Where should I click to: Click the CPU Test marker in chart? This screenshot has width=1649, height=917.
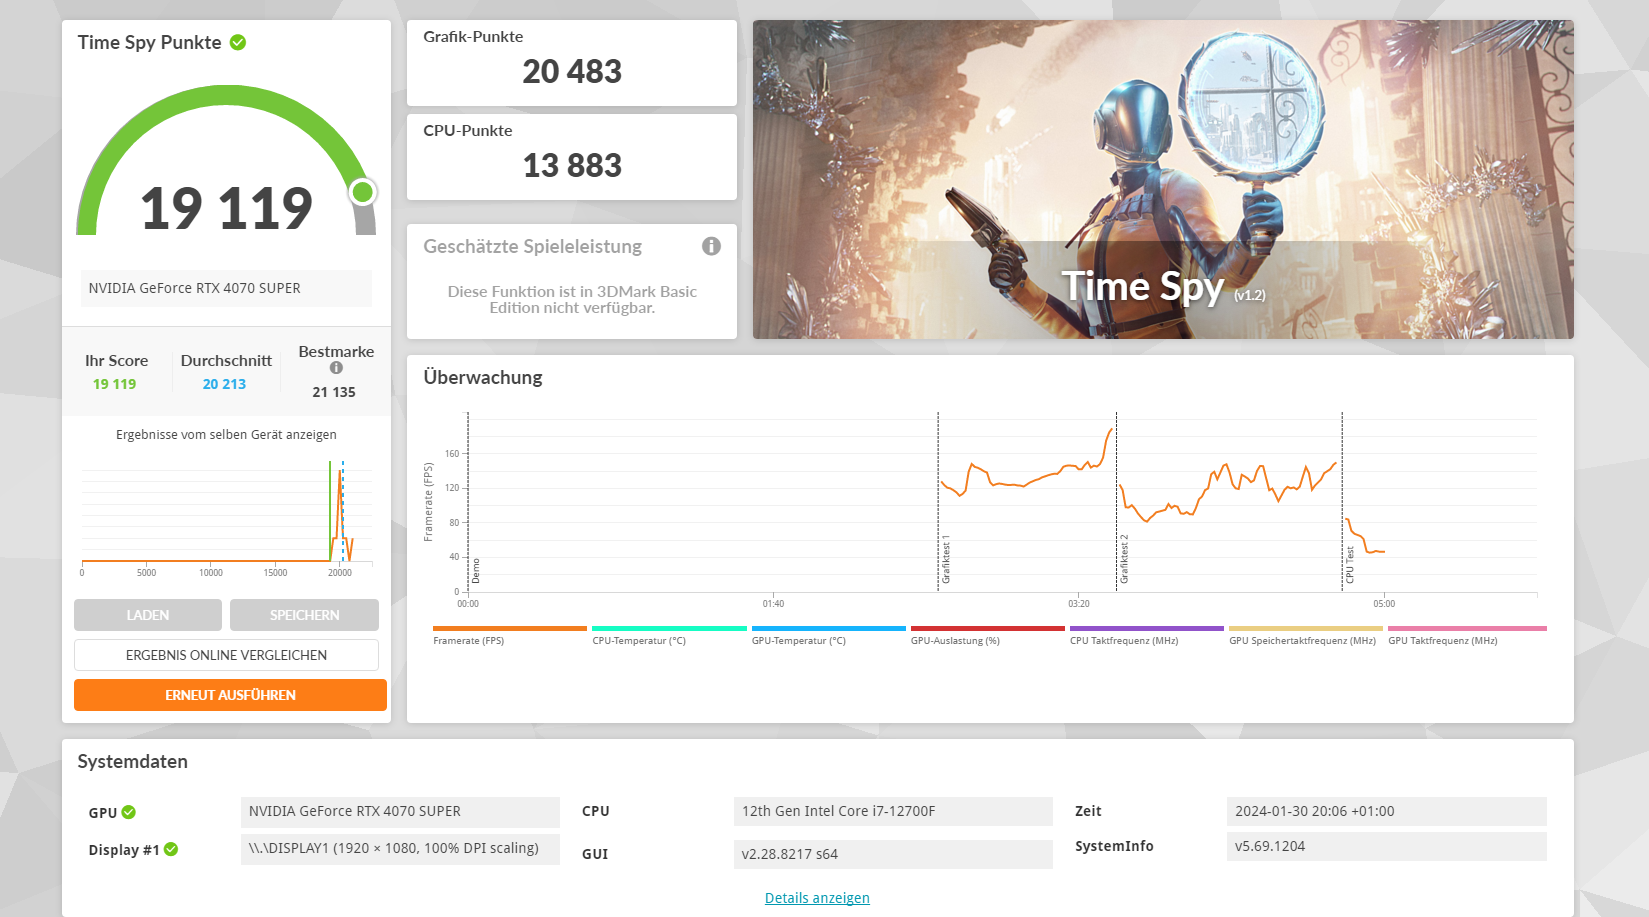1349,565
